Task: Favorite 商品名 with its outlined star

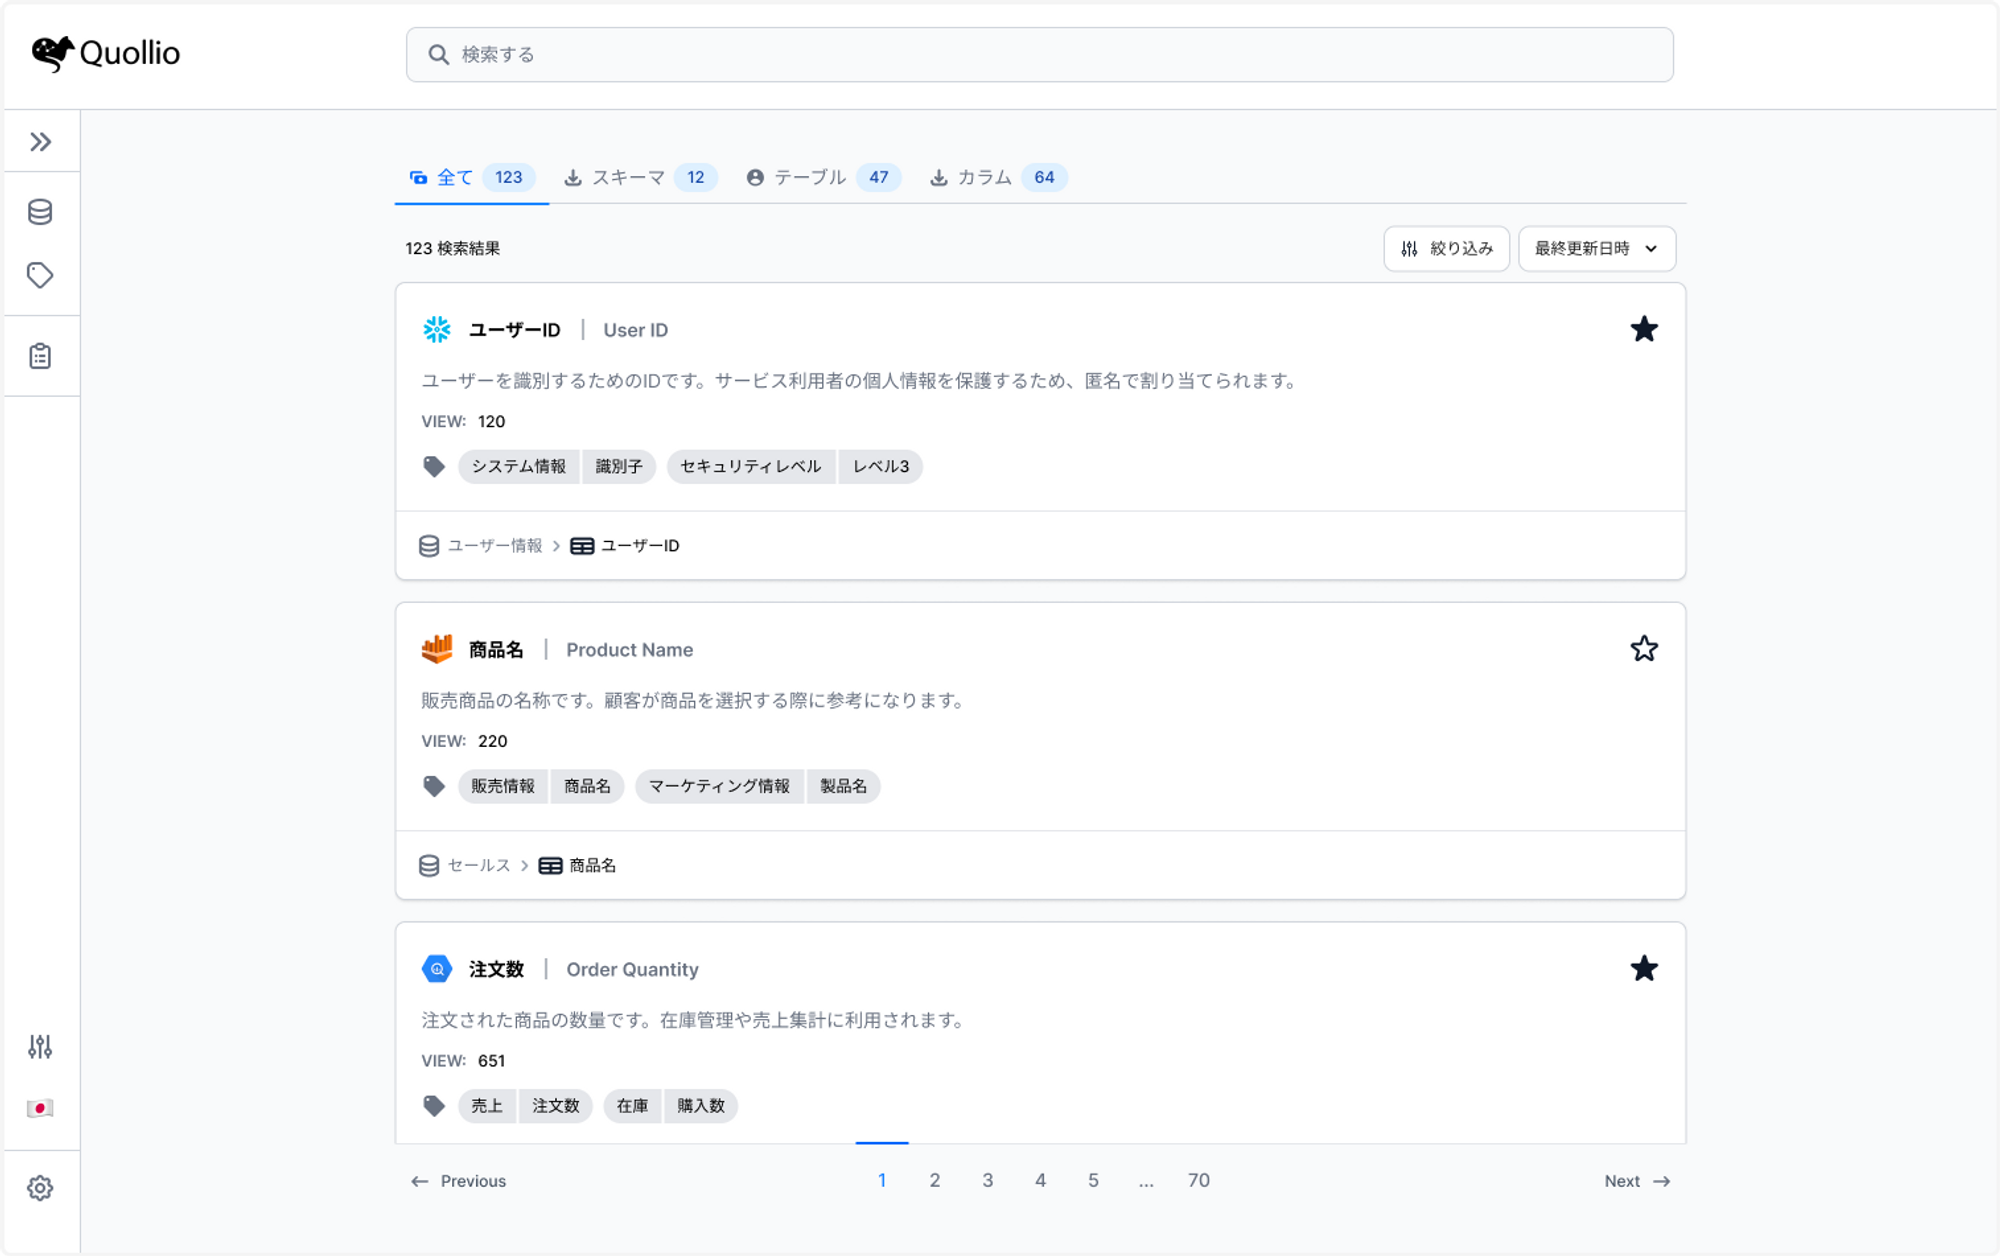Action: click(1643, 649)
